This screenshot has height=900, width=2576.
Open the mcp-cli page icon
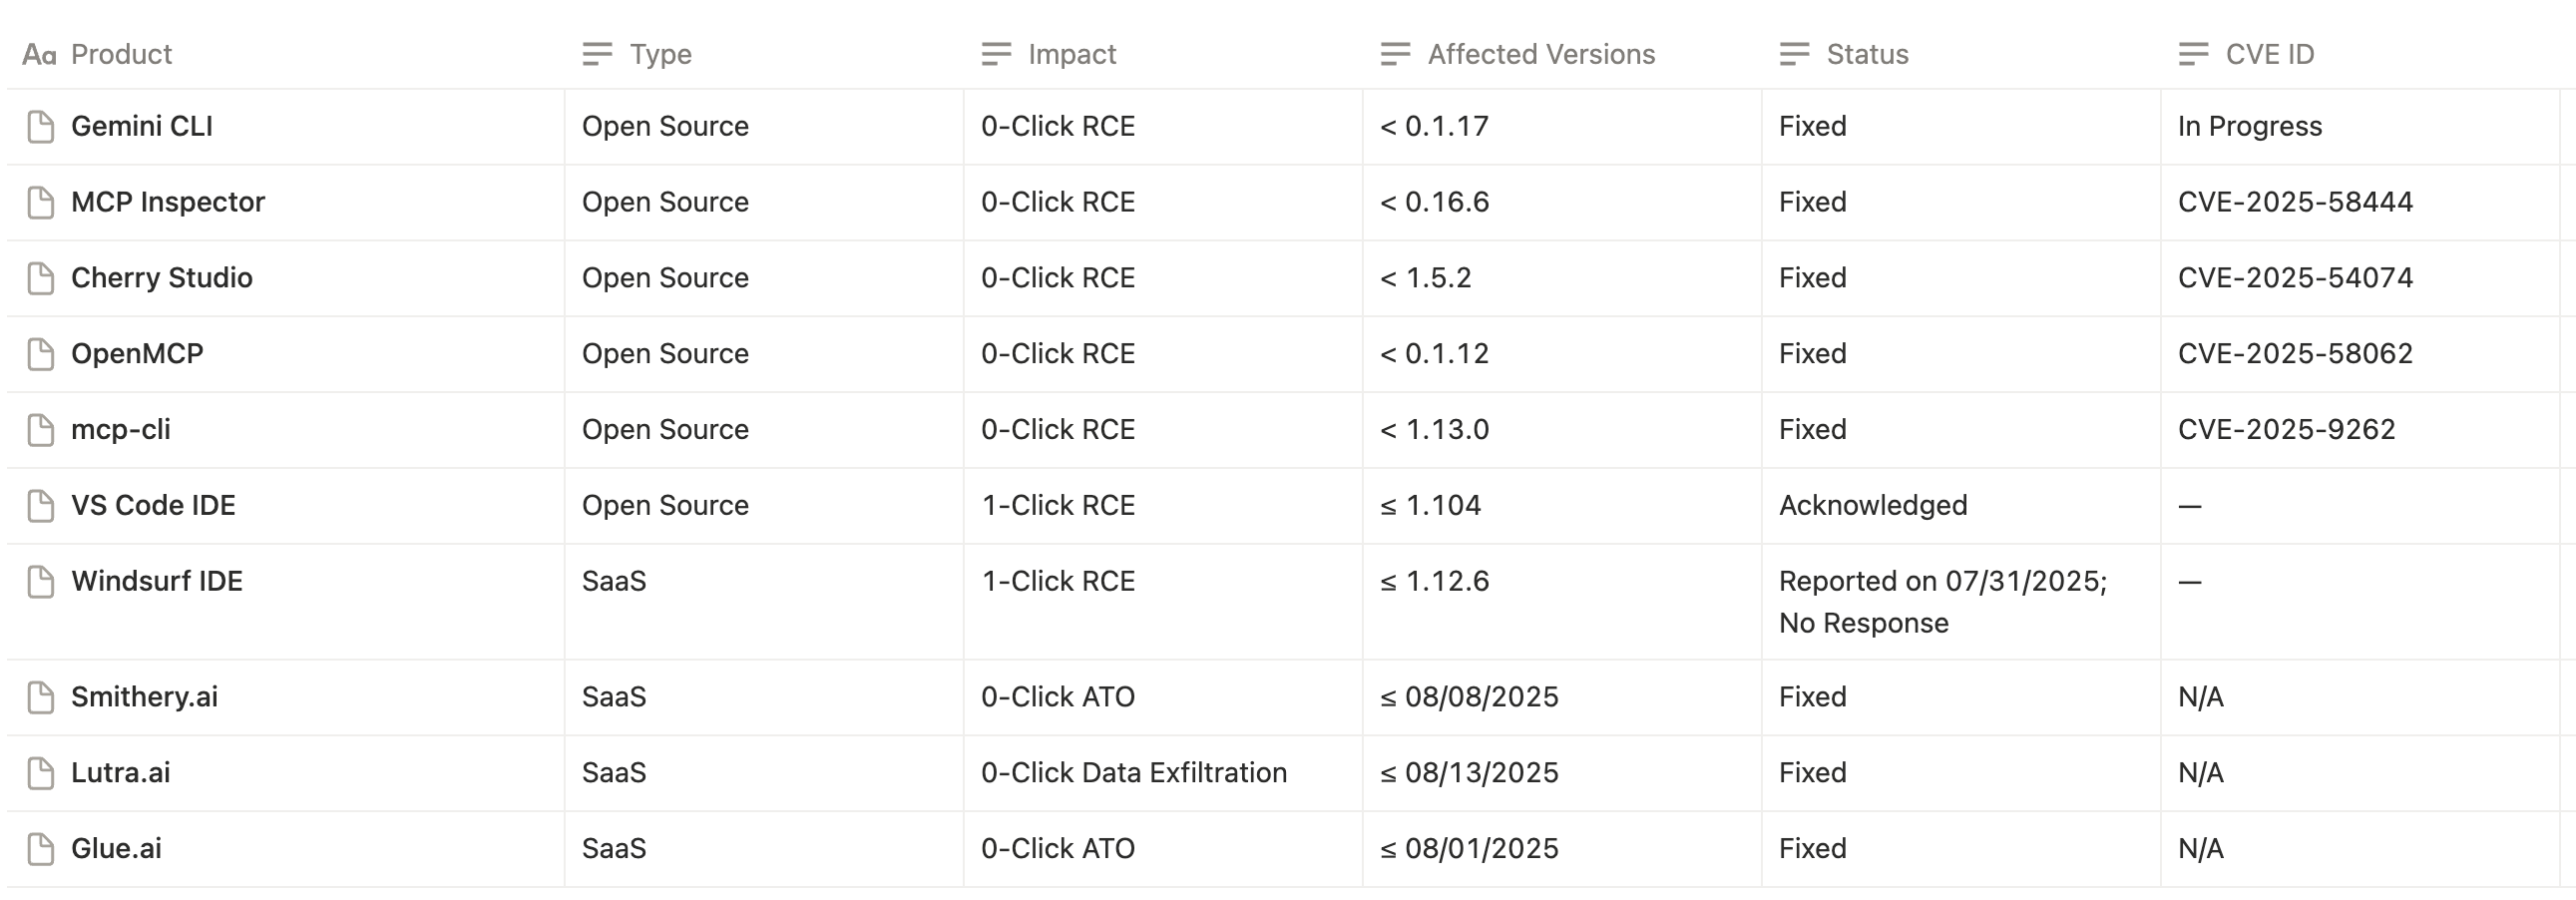pos(40,431)
